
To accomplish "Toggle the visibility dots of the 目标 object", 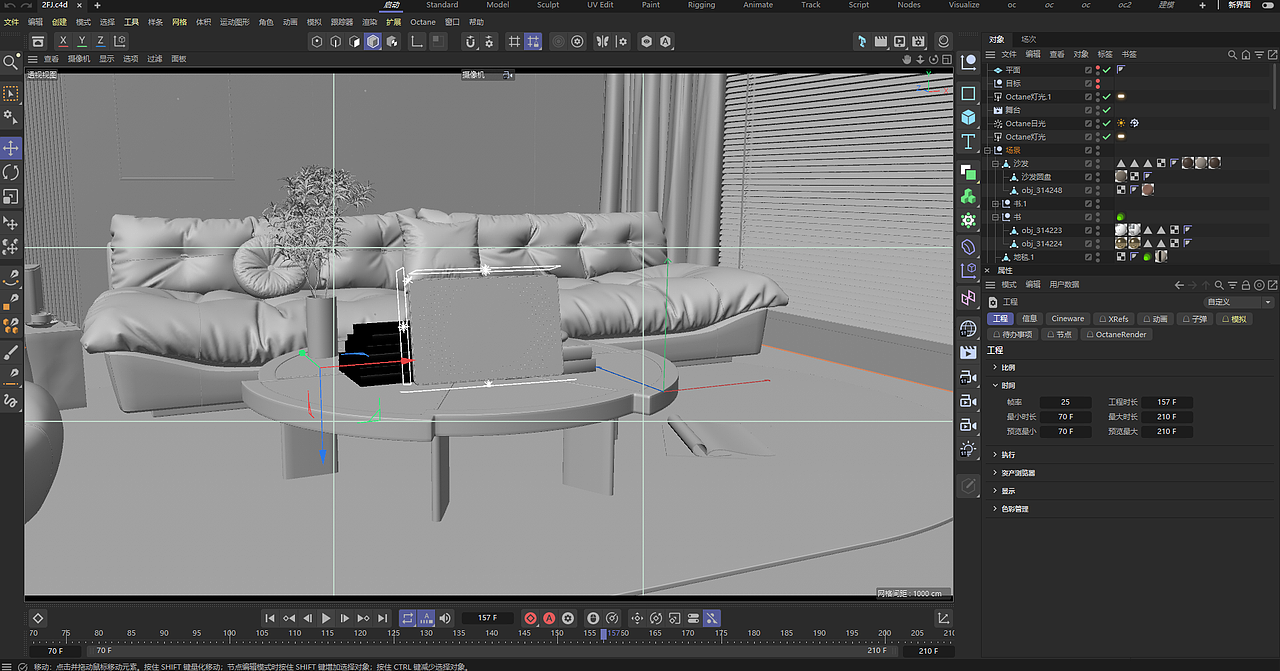I will coord(1098,83).
